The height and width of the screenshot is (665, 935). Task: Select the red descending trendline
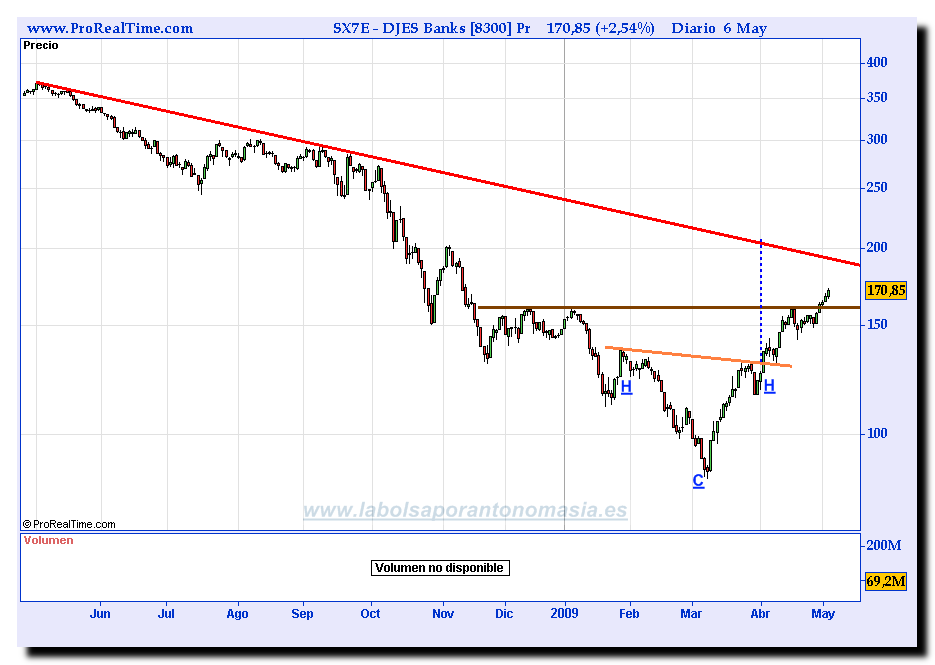coord(448,174)
